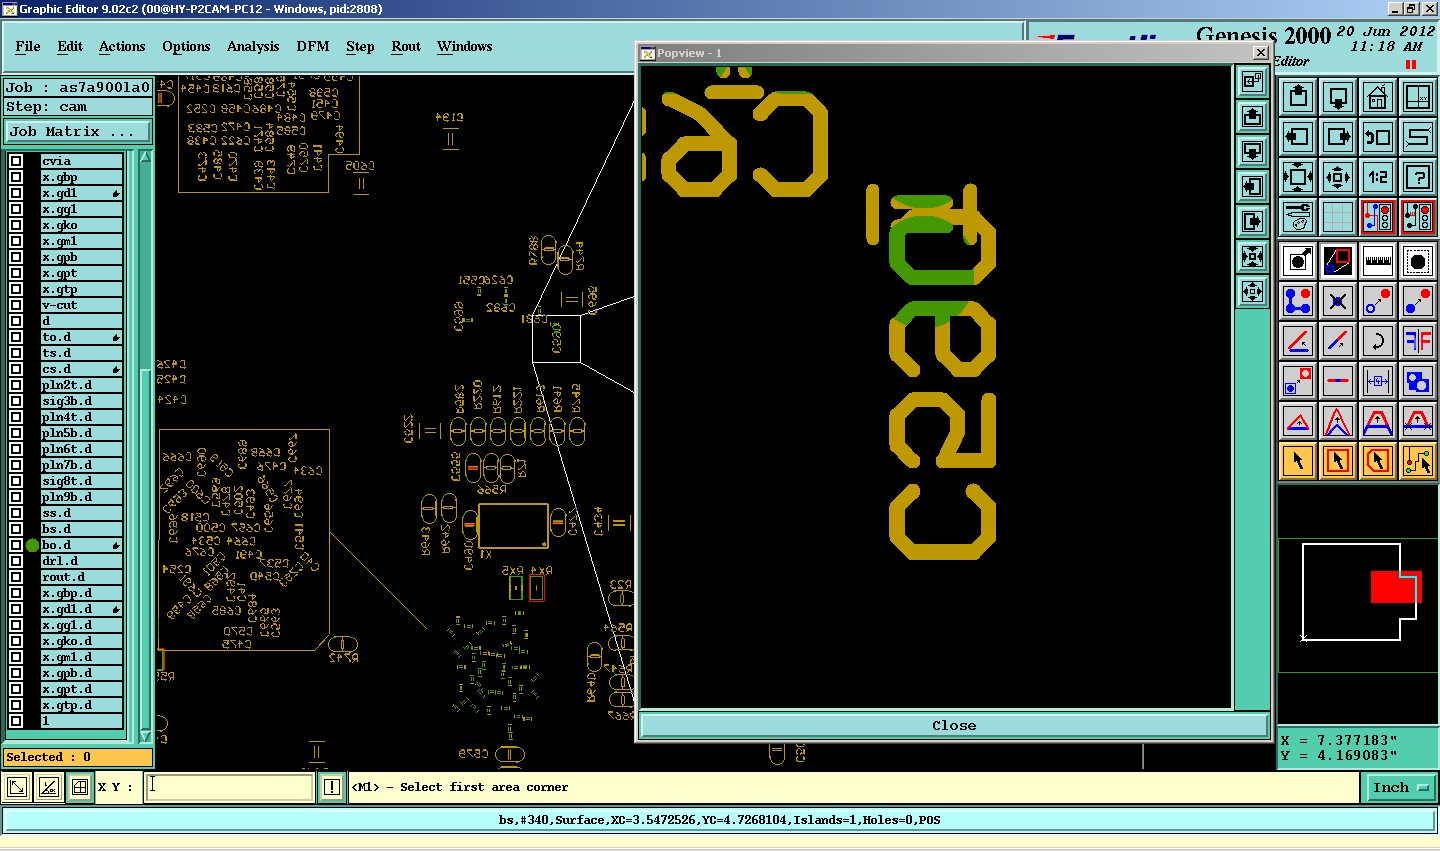The height and width of the screenshot is (851, 1440).
Task: Click the zoom out icon with inward arrows
Action: click(1338, 177)
